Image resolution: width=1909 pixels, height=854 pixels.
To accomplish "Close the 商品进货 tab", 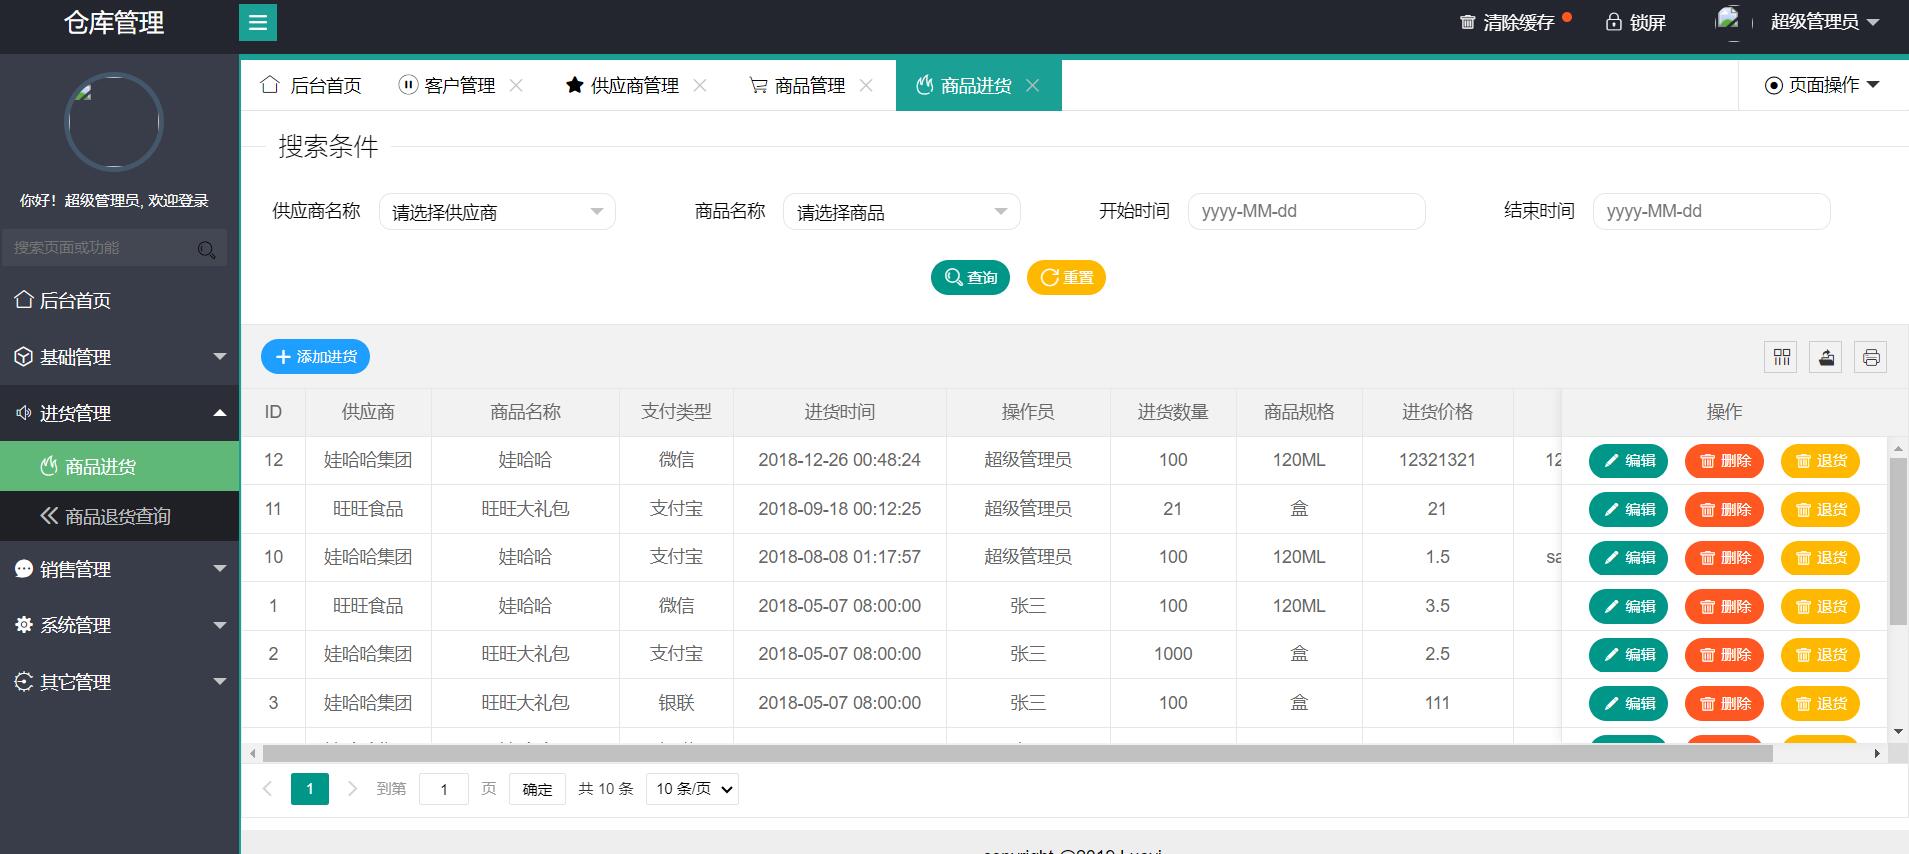I will point(1033,85).
